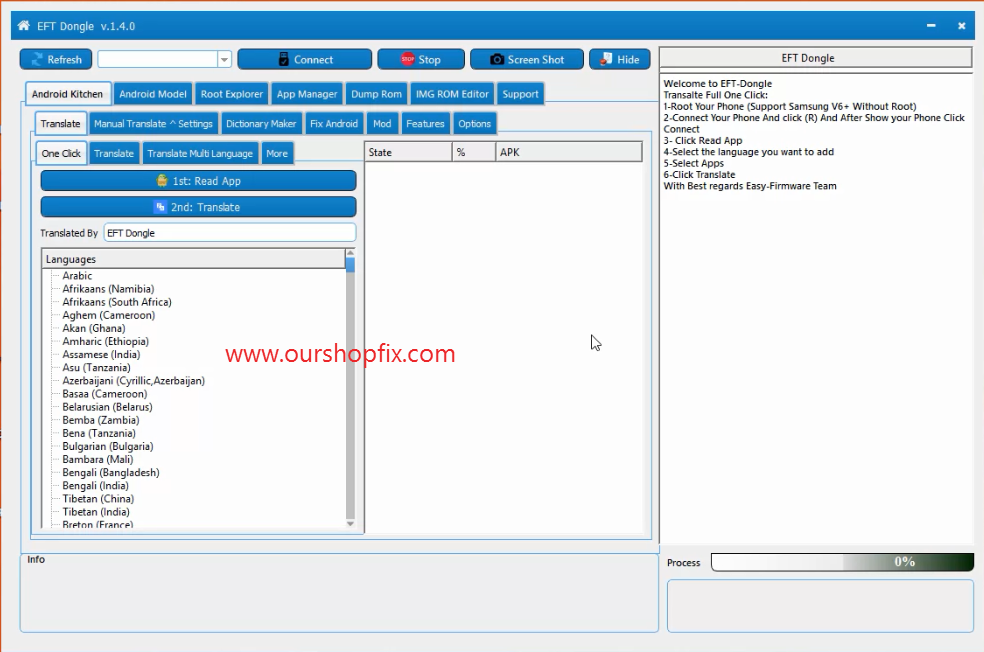Select Azerbaijani (Cyrillic,Azerbaijan) language
The width and height of the screenshot is (984, 652).
(133, 381)
